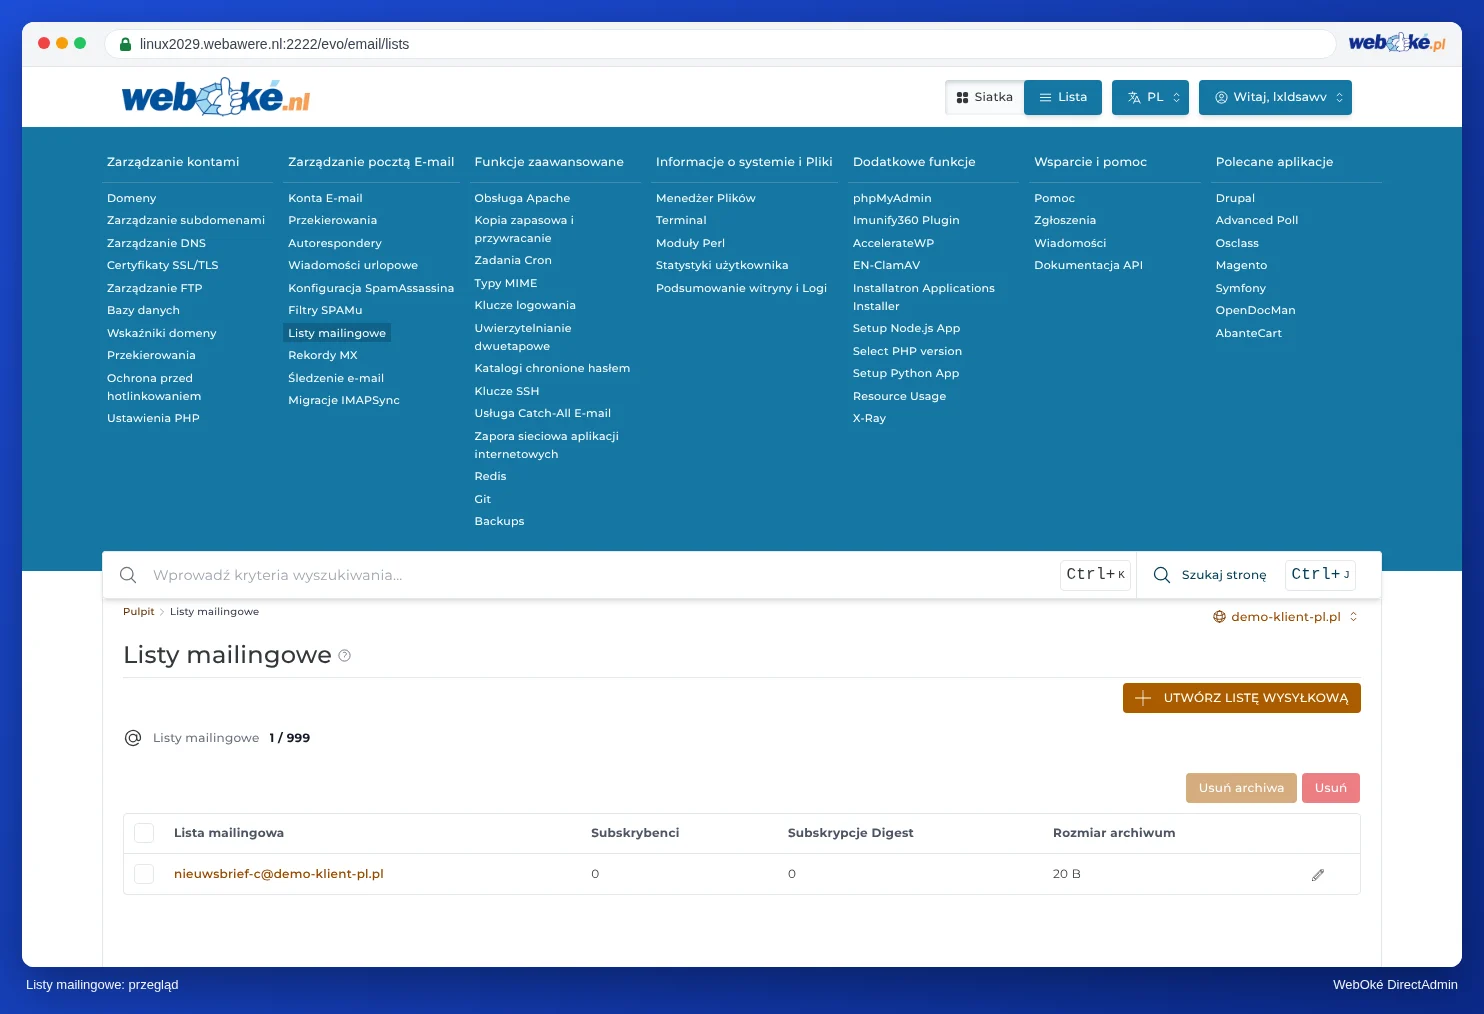Open Select PHP version menu item
The image size is (1484, 1014).
(907, 351)
